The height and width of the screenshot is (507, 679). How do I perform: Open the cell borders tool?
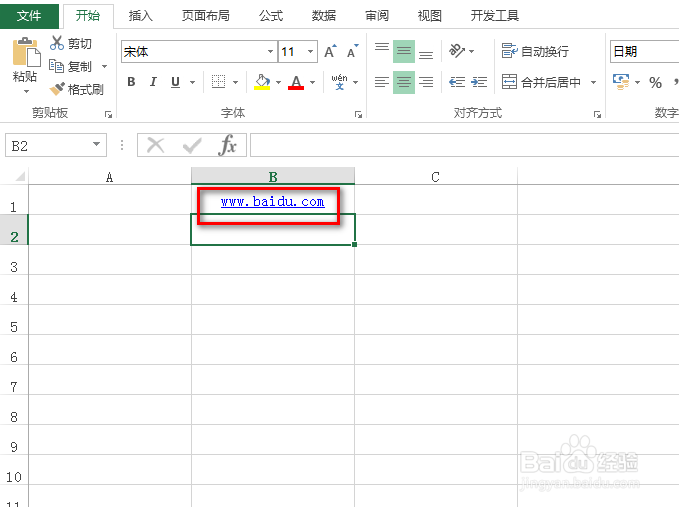pyautogui.click(x=218, y=82)
